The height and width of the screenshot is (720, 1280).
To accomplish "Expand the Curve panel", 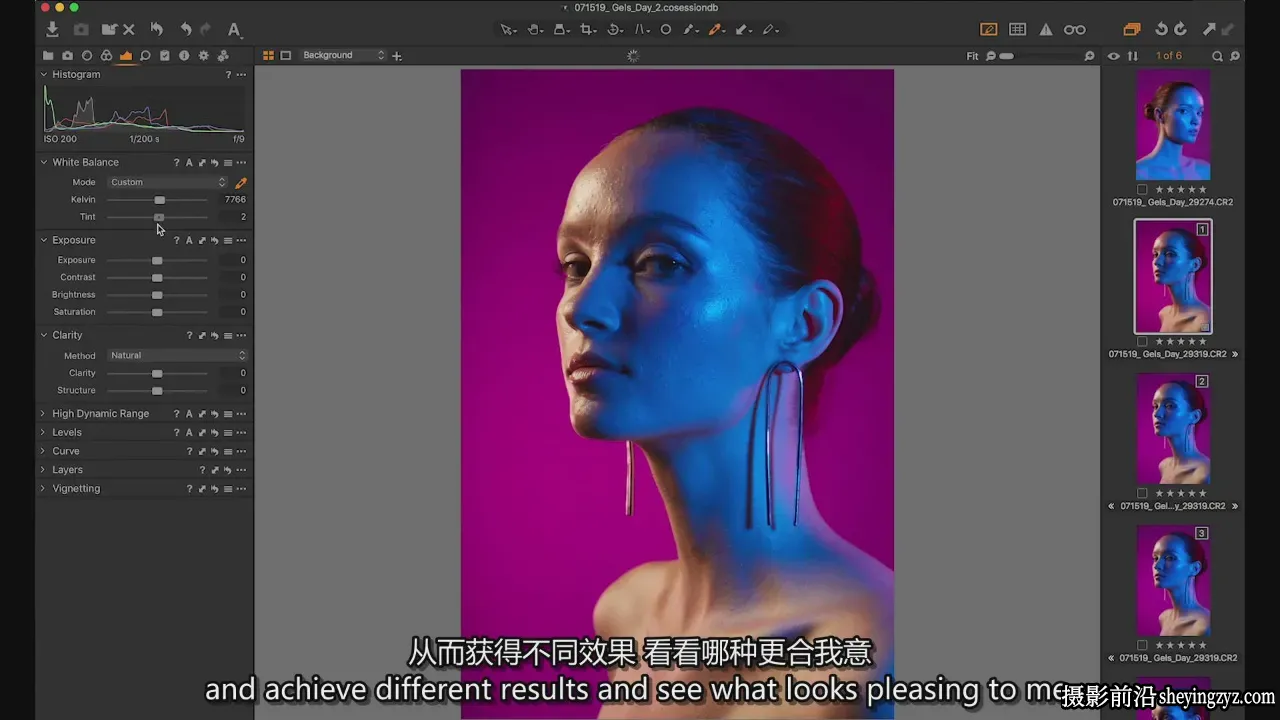I will click(x=43, y=451).
